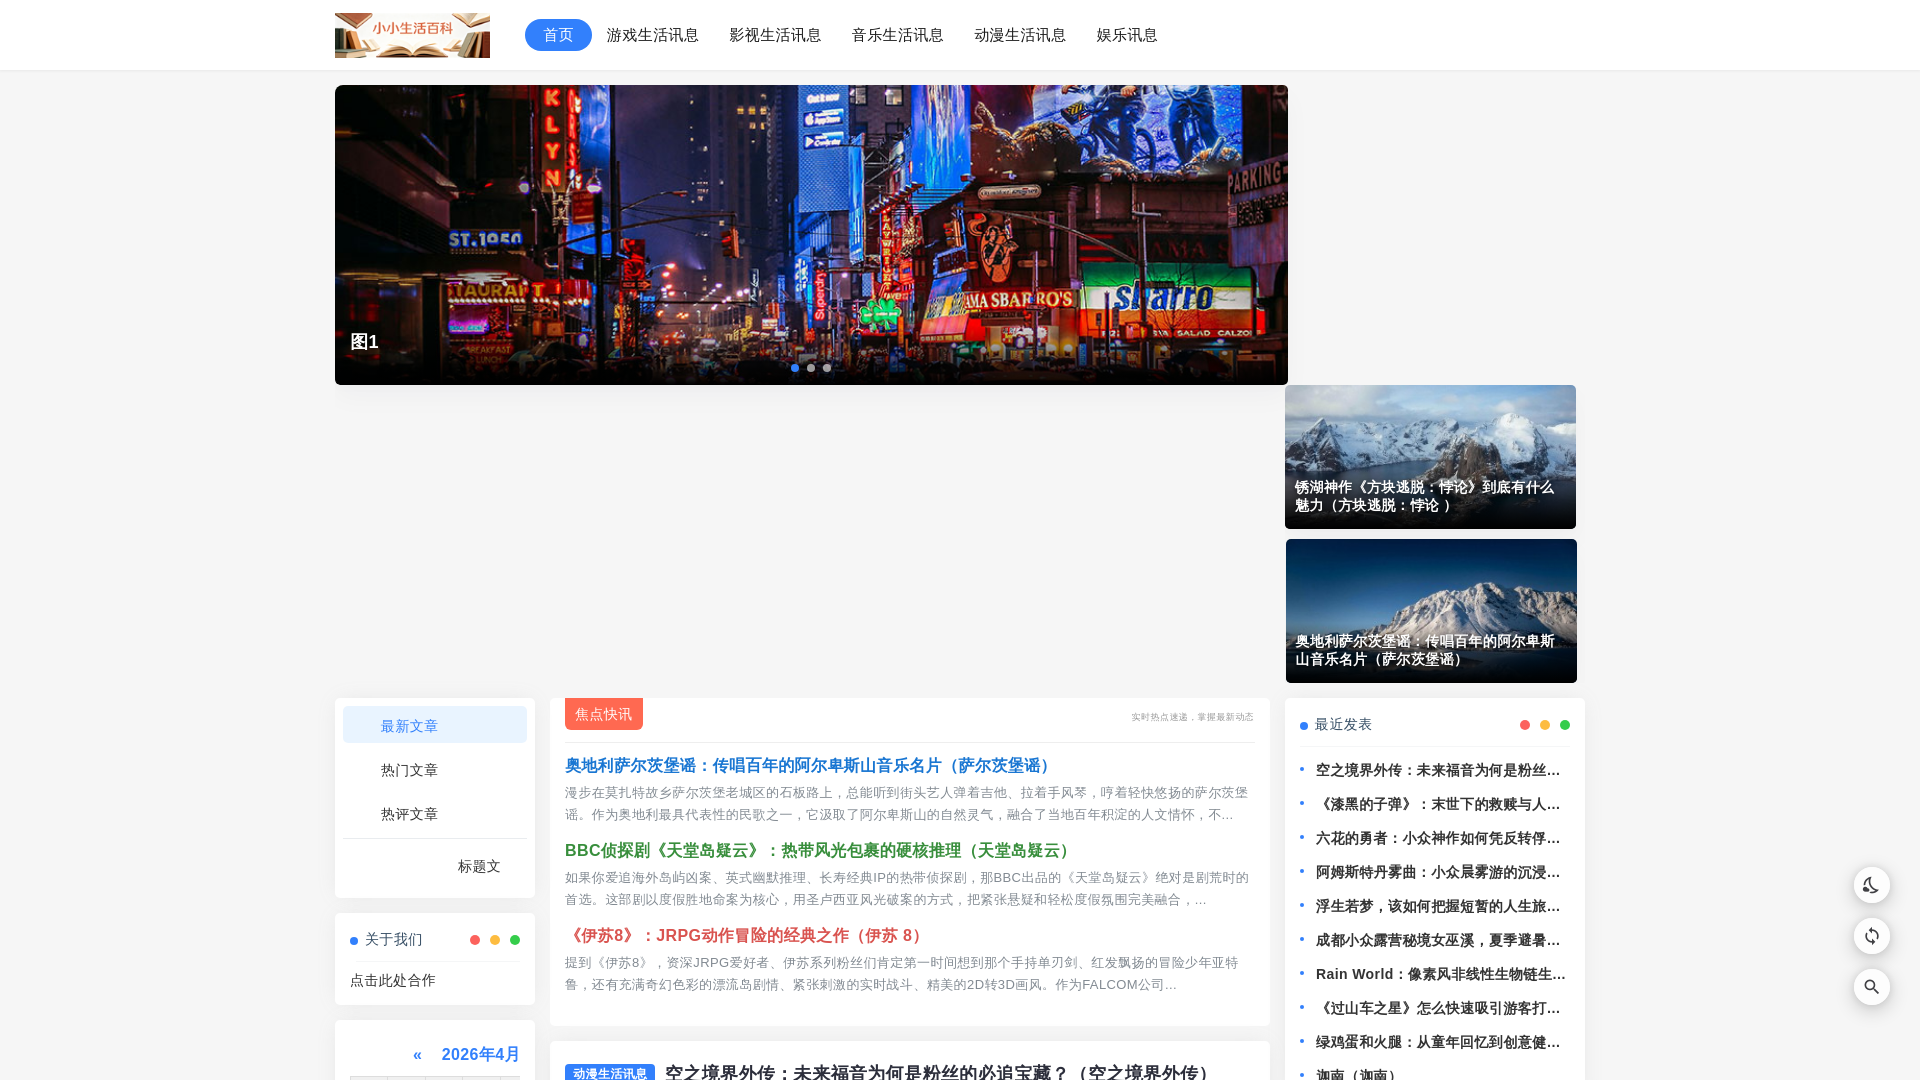Screen dimensions: 1920x1080
Task: Open article 奥地利萨尔茨堡谣 headline link
Action: tap(810, 765)
